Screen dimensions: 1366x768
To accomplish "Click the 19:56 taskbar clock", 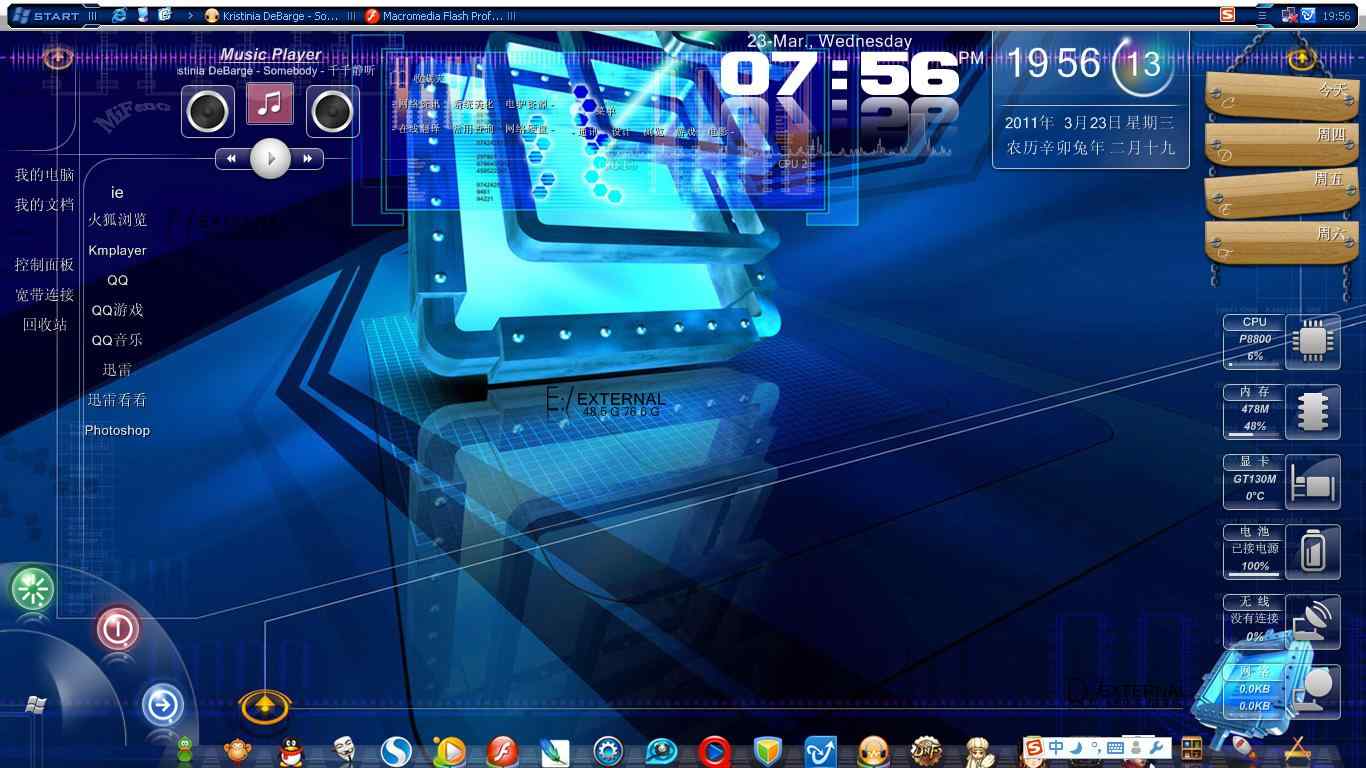I will [1336, 16].
